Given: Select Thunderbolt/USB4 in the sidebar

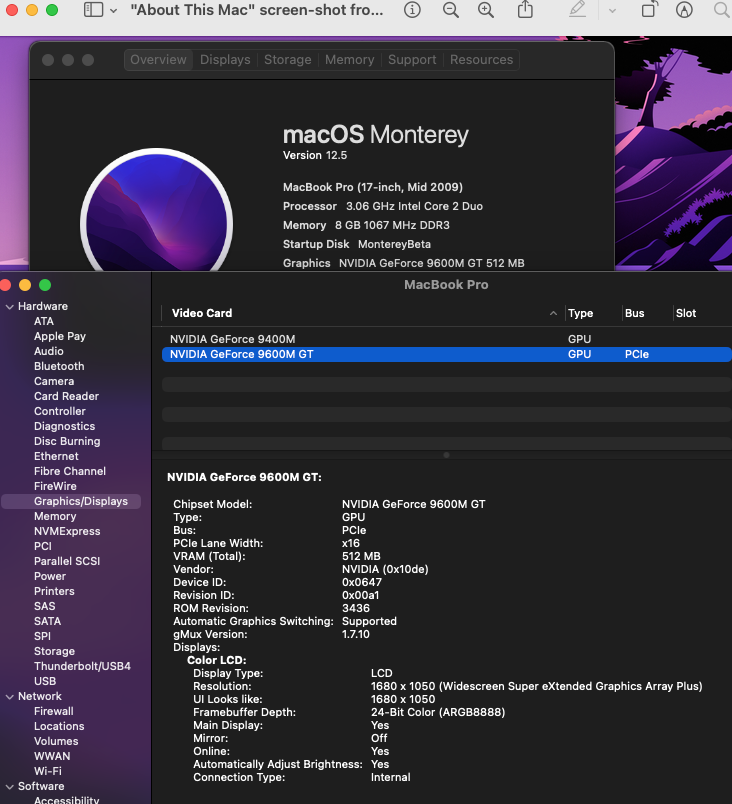Looking at the screenshot, I should click(82, 666).
